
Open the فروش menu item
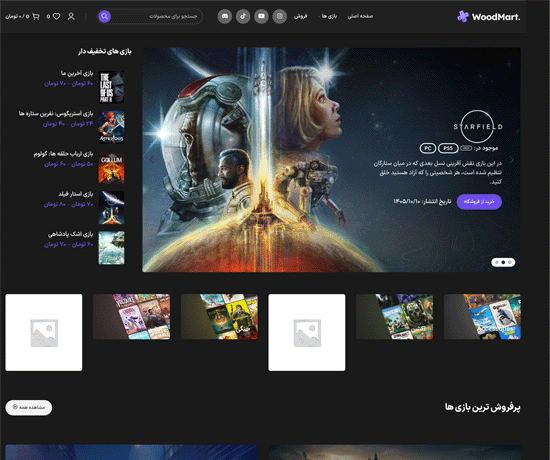click(x=301, y=16)
